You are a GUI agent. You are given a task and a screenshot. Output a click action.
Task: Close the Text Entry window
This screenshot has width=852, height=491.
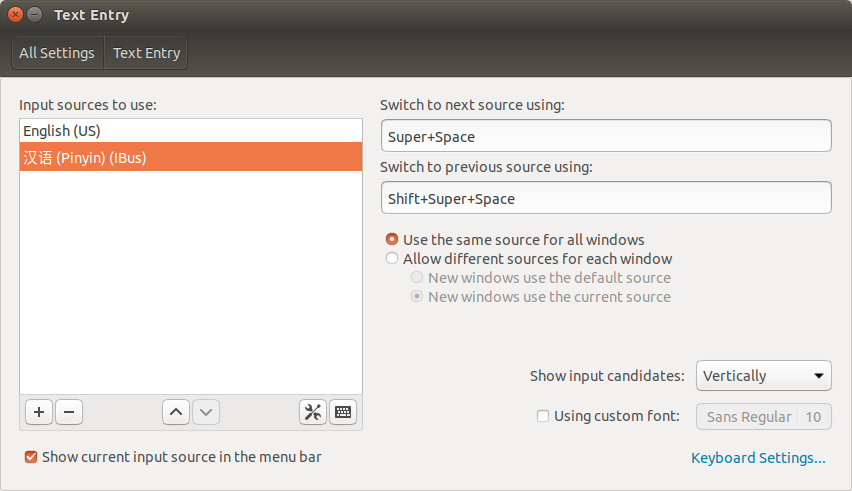coord(15,15)
